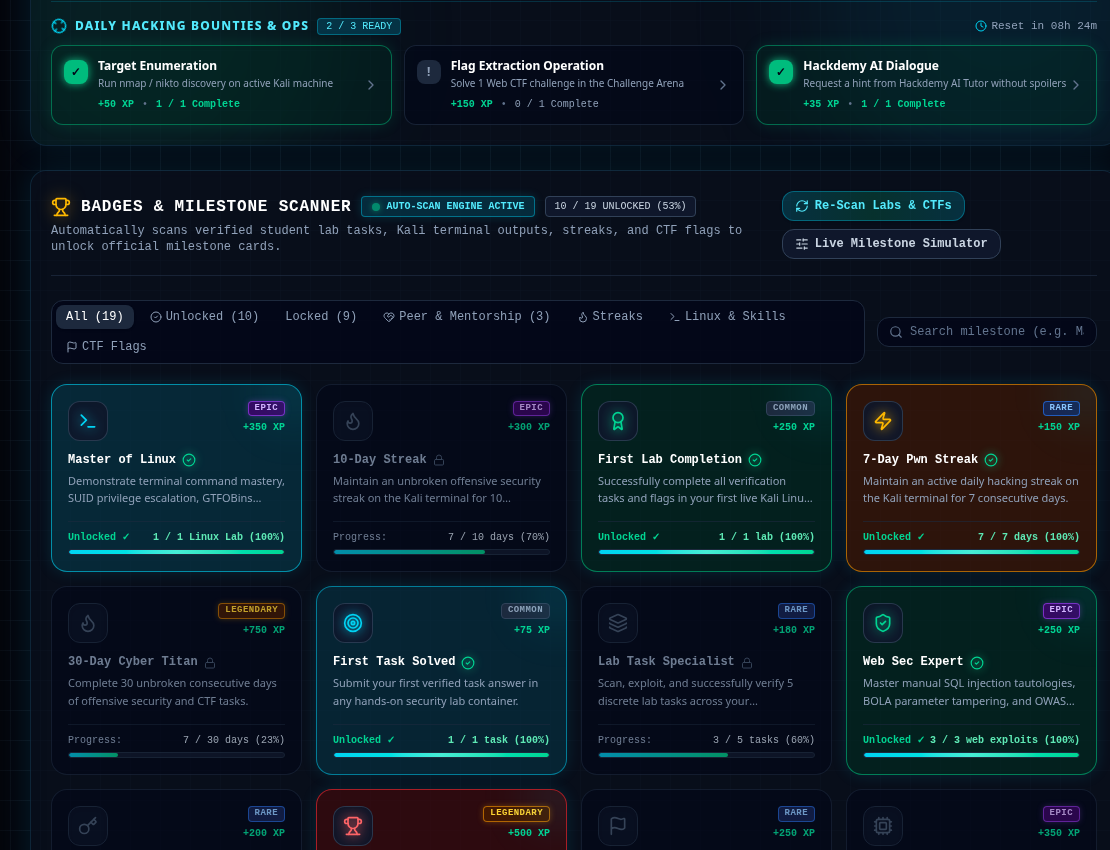1110x850 pixels.
Task: Click the Master of Linux terminal icon
Action: pyautogui.click(x=88, y=421)
